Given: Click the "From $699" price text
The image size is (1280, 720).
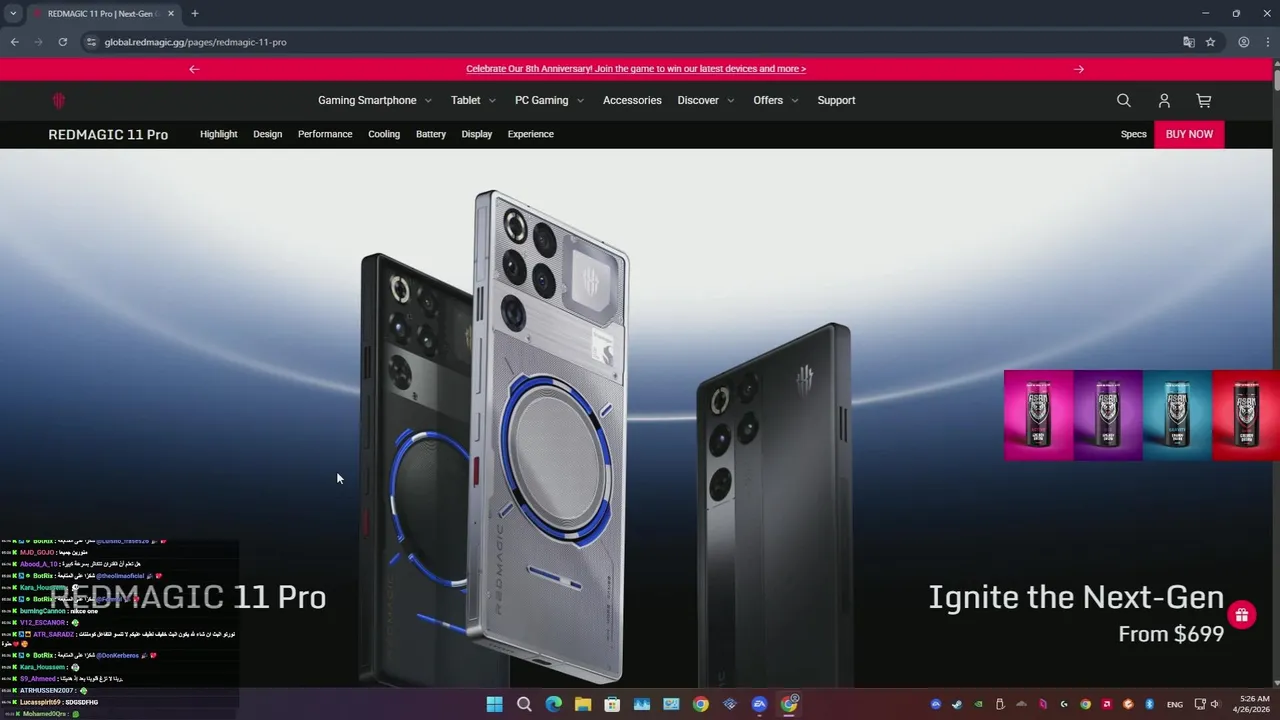Looking at the screenshot, I should [x=1171, y=634].
